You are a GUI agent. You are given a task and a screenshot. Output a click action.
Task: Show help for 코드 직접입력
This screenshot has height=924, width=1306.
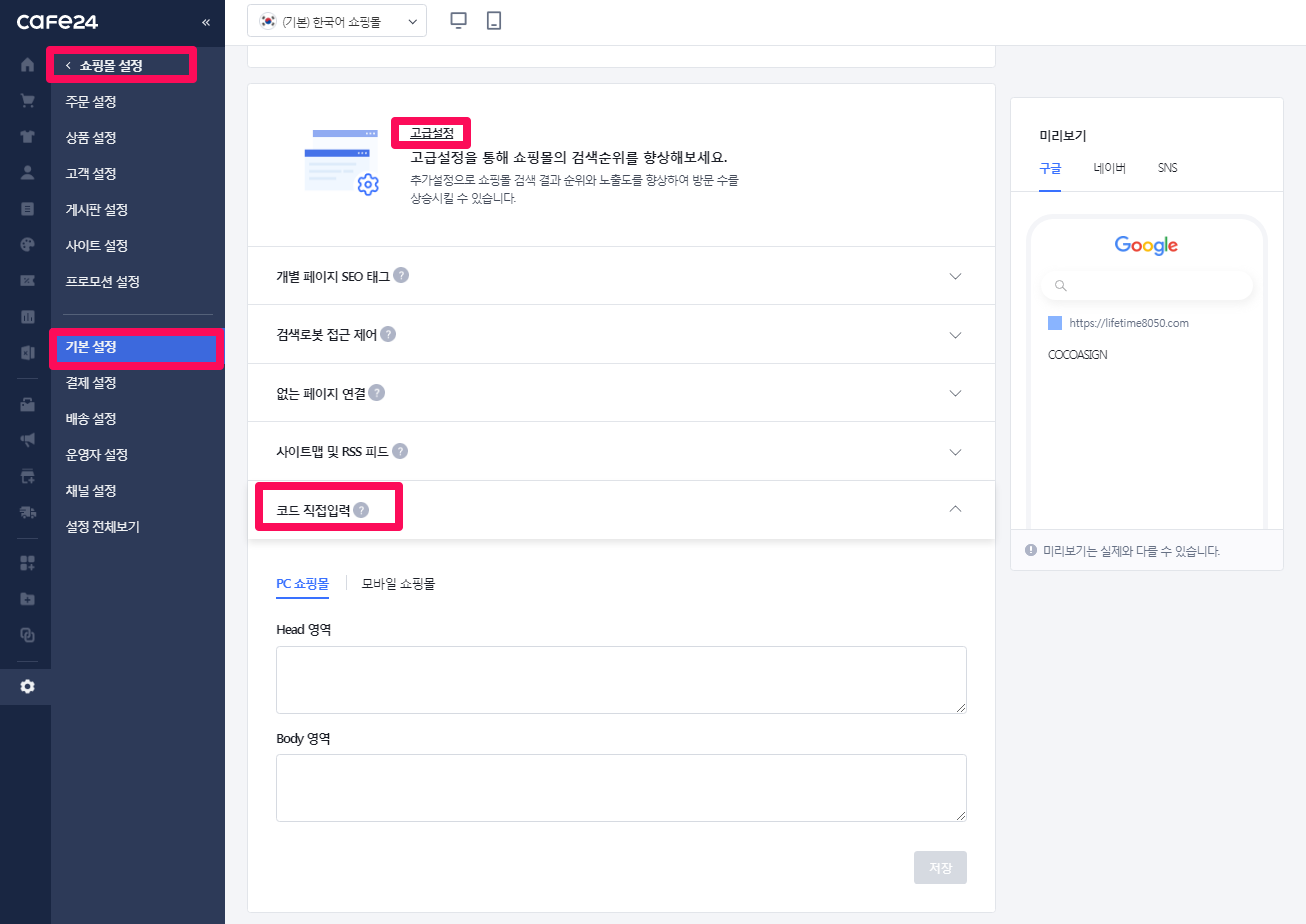click(361, 510)
